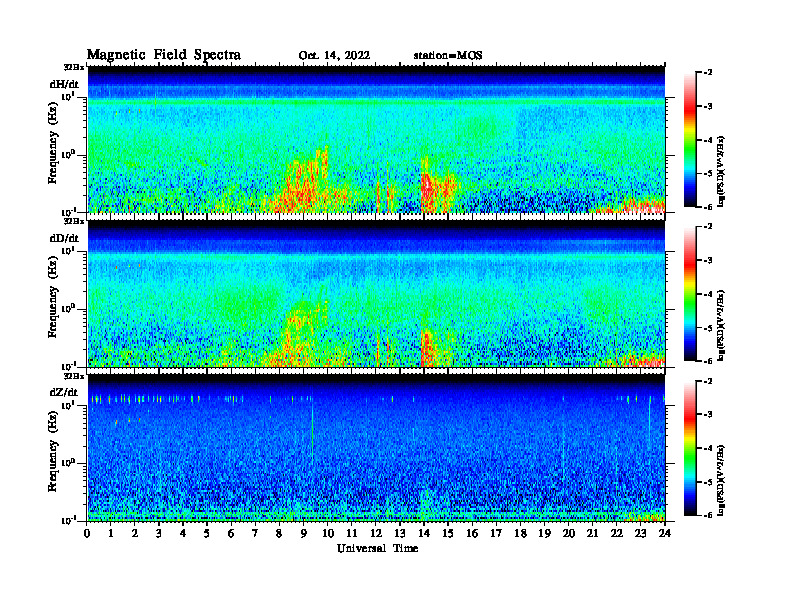Image resolution: width=792 pixels, height=612 pixels.
Task: Click hour "1" tick label on time axis
Action: [x=111, y=533]
